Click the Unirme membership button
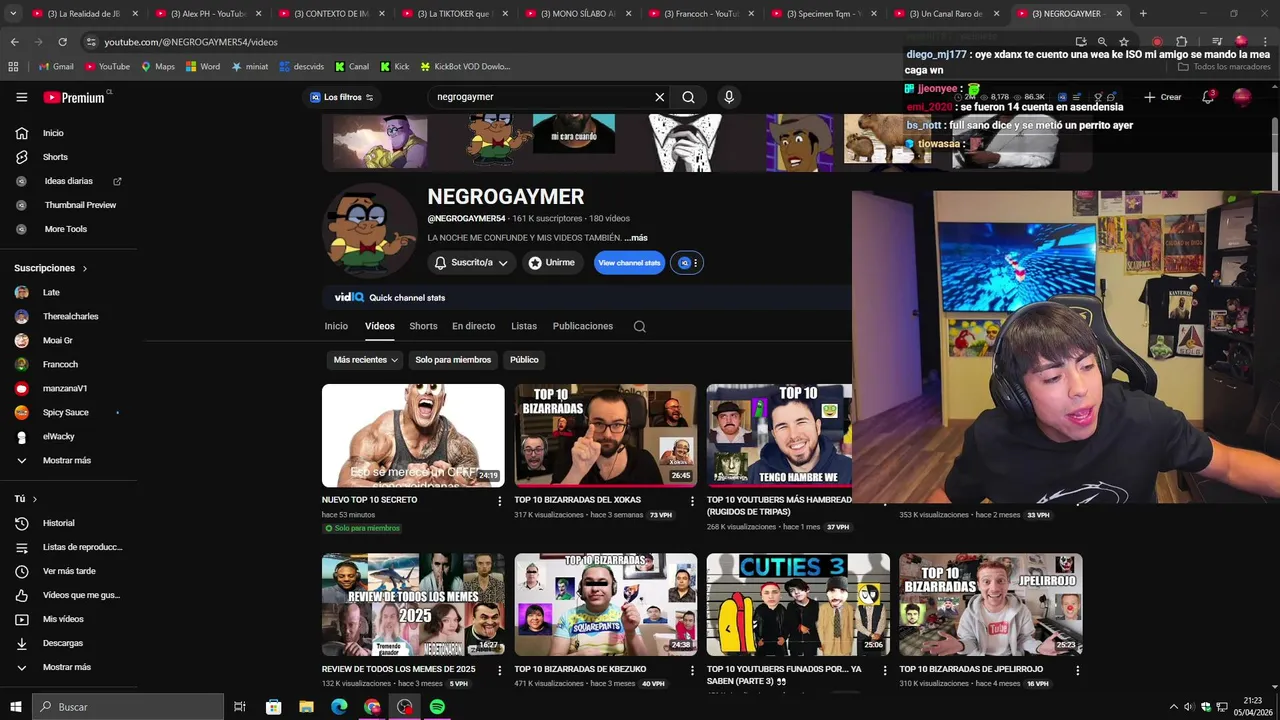Screen dimensions: 1280x720 pos(552,263)
